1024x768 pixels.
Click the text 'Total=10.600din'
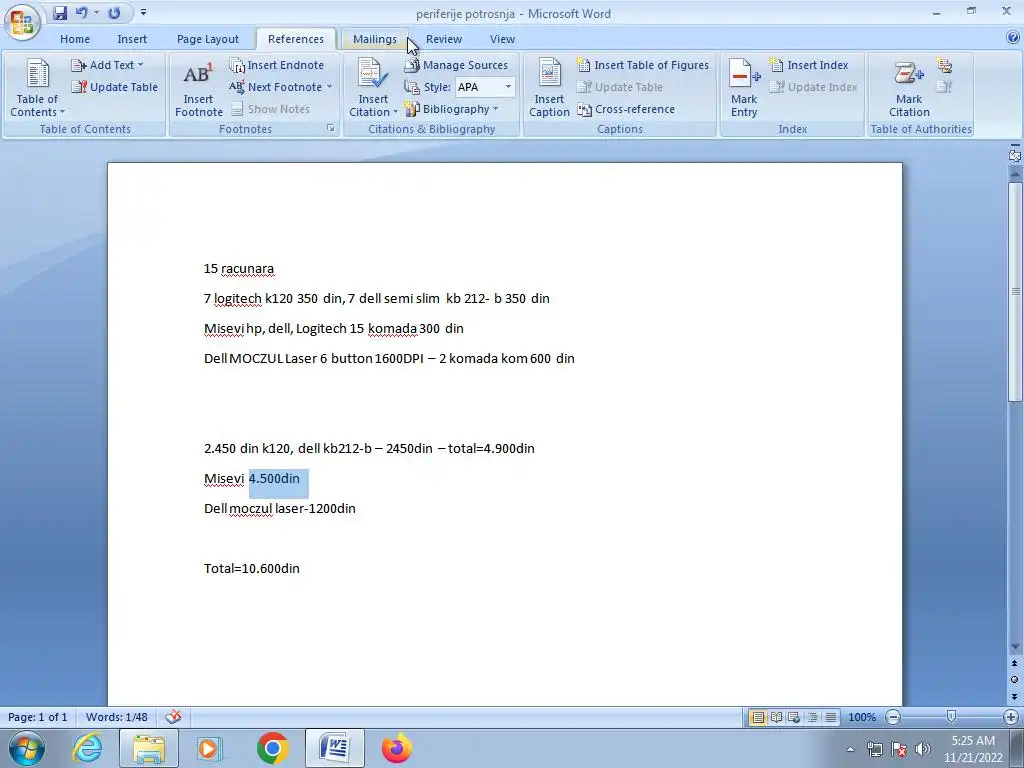coord(251,568)
